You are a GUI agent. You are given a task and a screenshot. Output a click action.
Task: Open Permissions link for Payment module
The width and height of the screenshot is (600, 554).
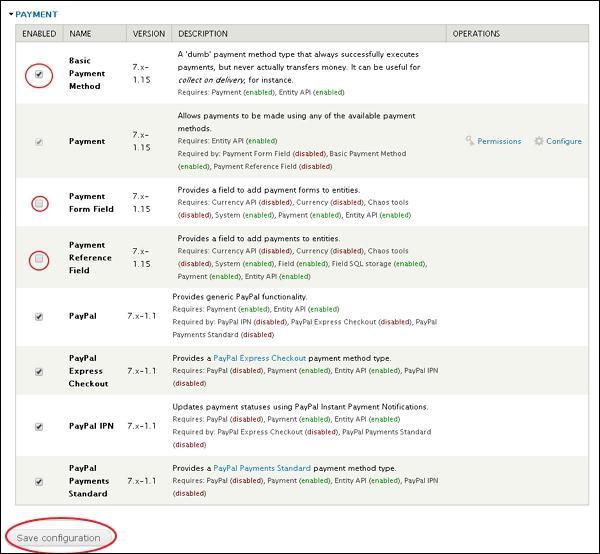coord(499,141)
